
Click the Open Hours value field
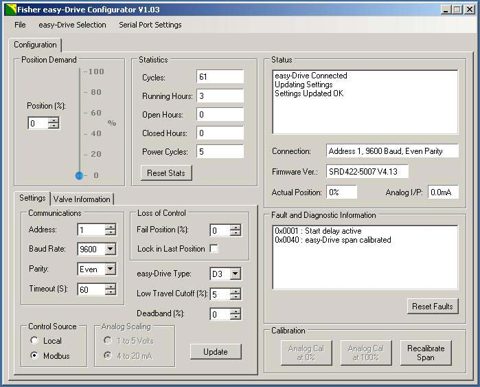click(220, 115)
